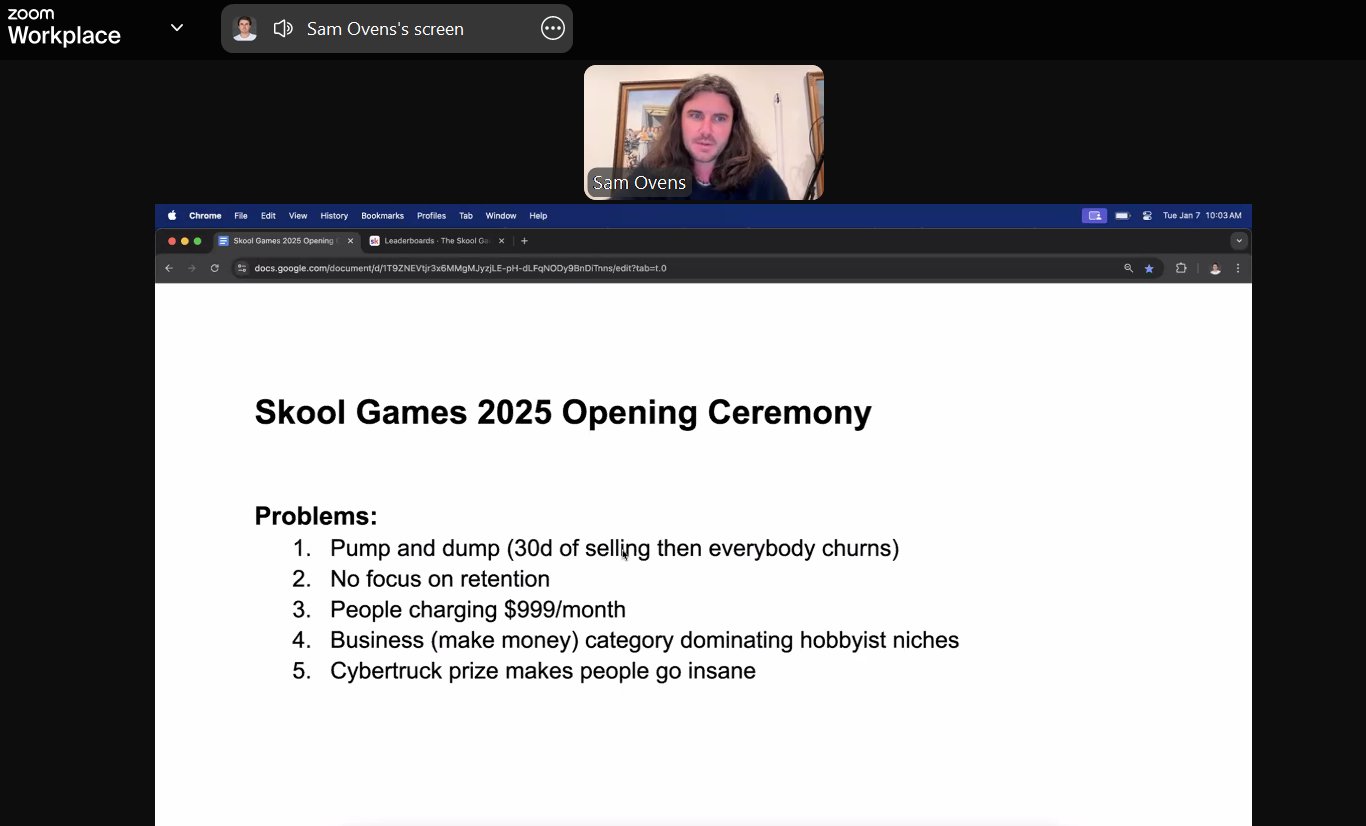This screenshot has height=826, width=1366.
Task: Open the Zoom Workplace dropdown chevron
Action: tap(177, 28)
